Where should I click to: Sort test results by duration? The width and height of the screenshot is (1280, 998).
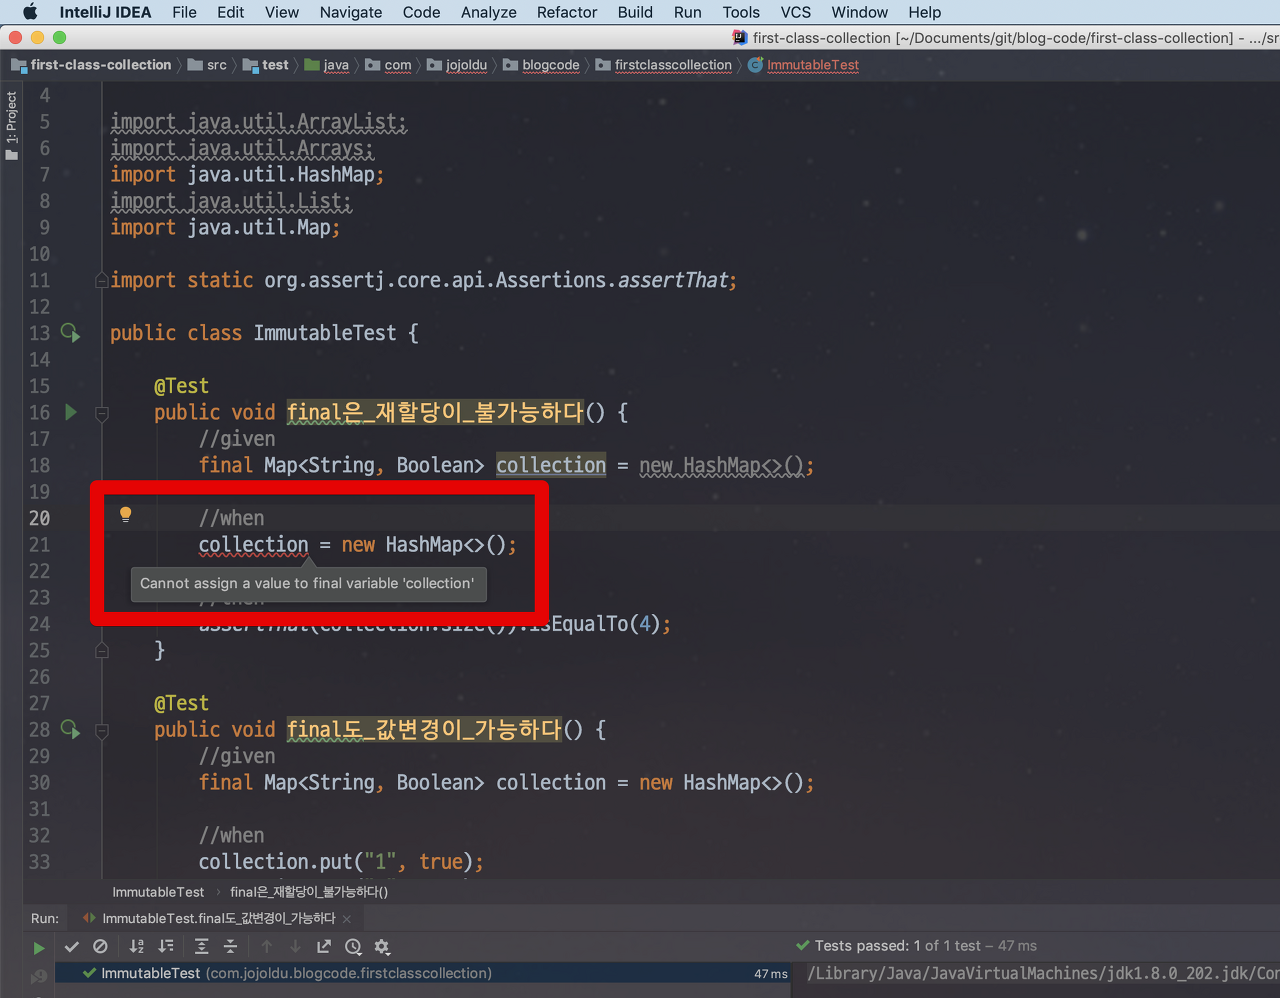[x=166, y=947]
